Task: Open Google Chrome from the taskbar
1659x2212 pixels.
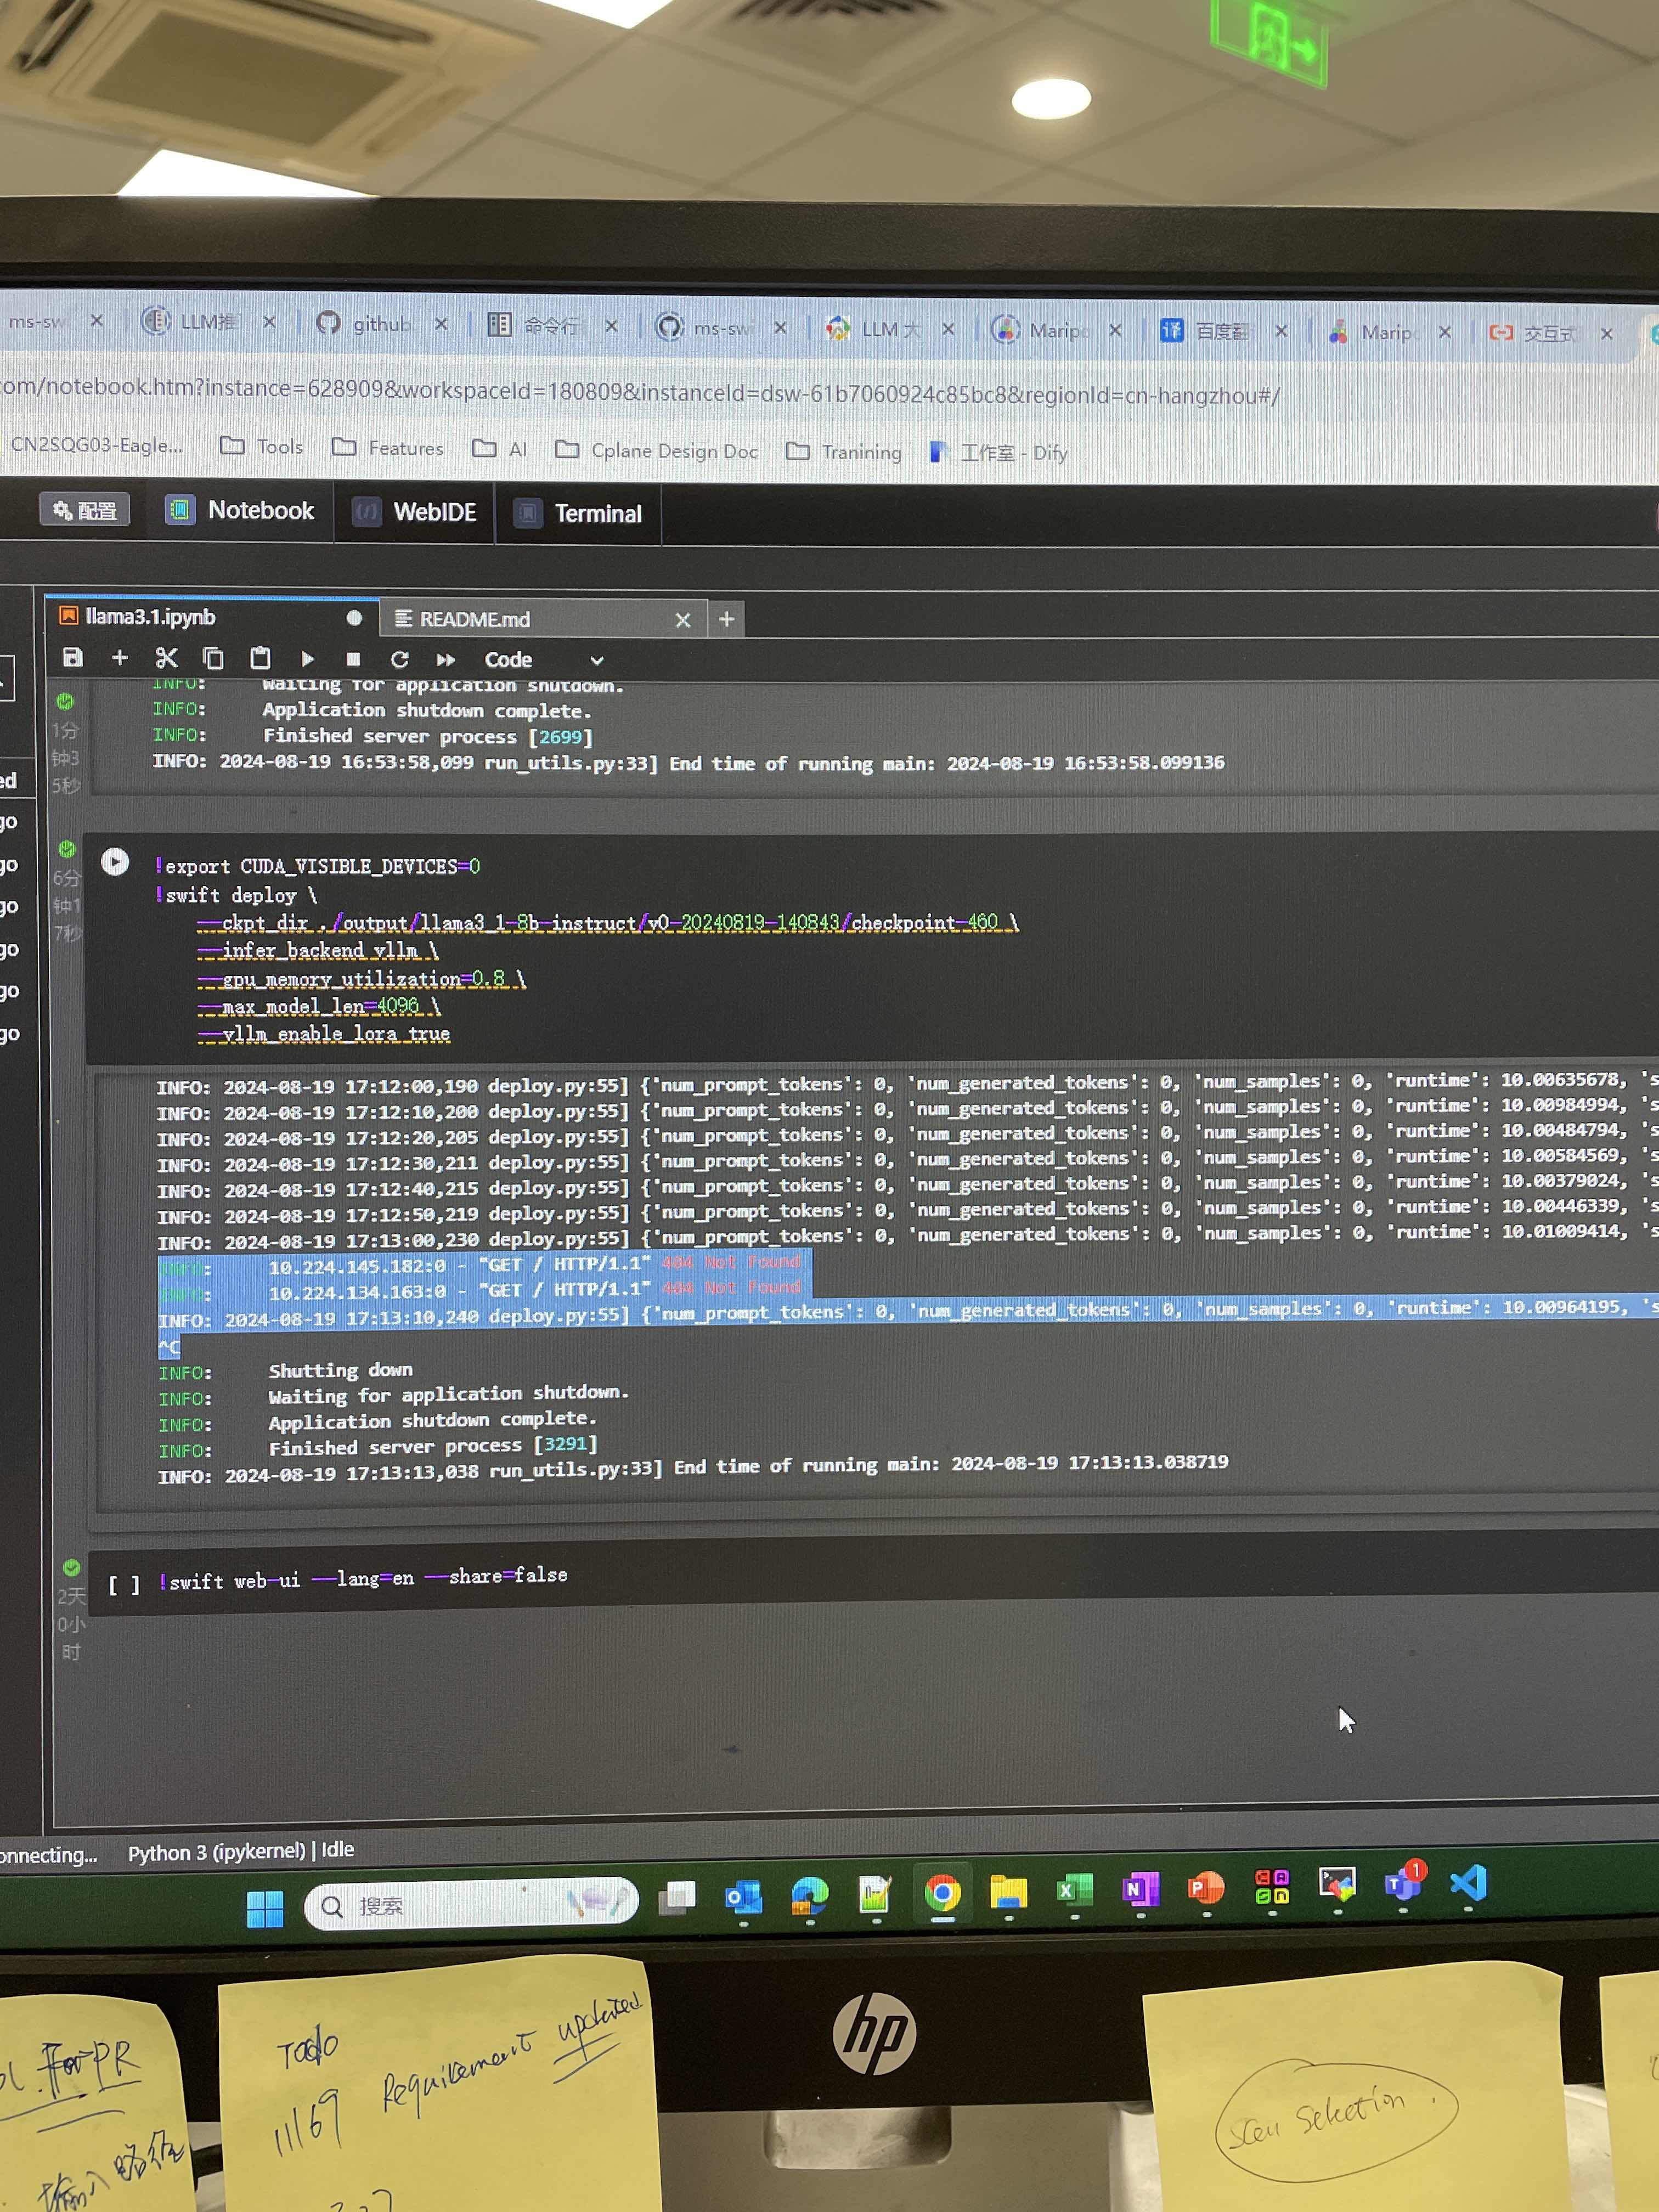Action: click(942, 1892)
